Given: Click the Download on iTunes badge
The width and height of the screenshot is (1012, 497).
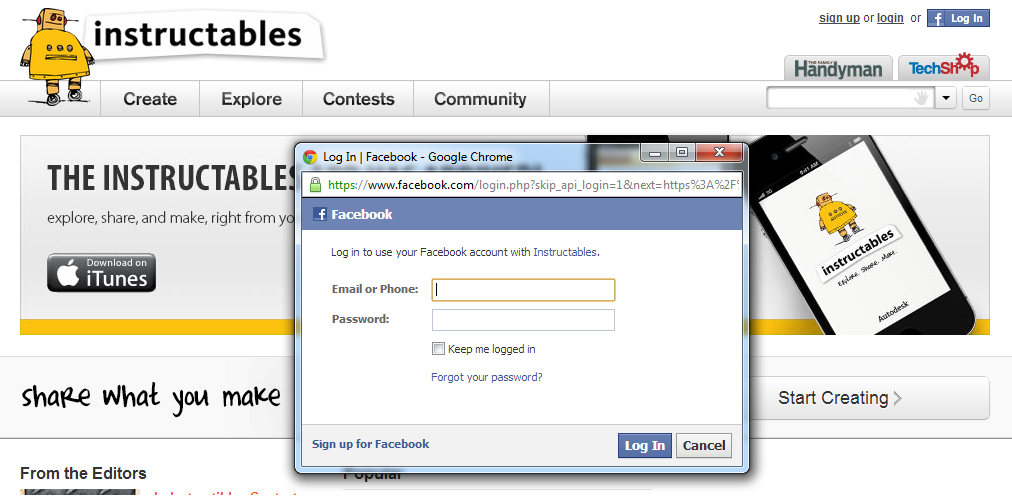Looking at the screenshot, I should (102, 272).
